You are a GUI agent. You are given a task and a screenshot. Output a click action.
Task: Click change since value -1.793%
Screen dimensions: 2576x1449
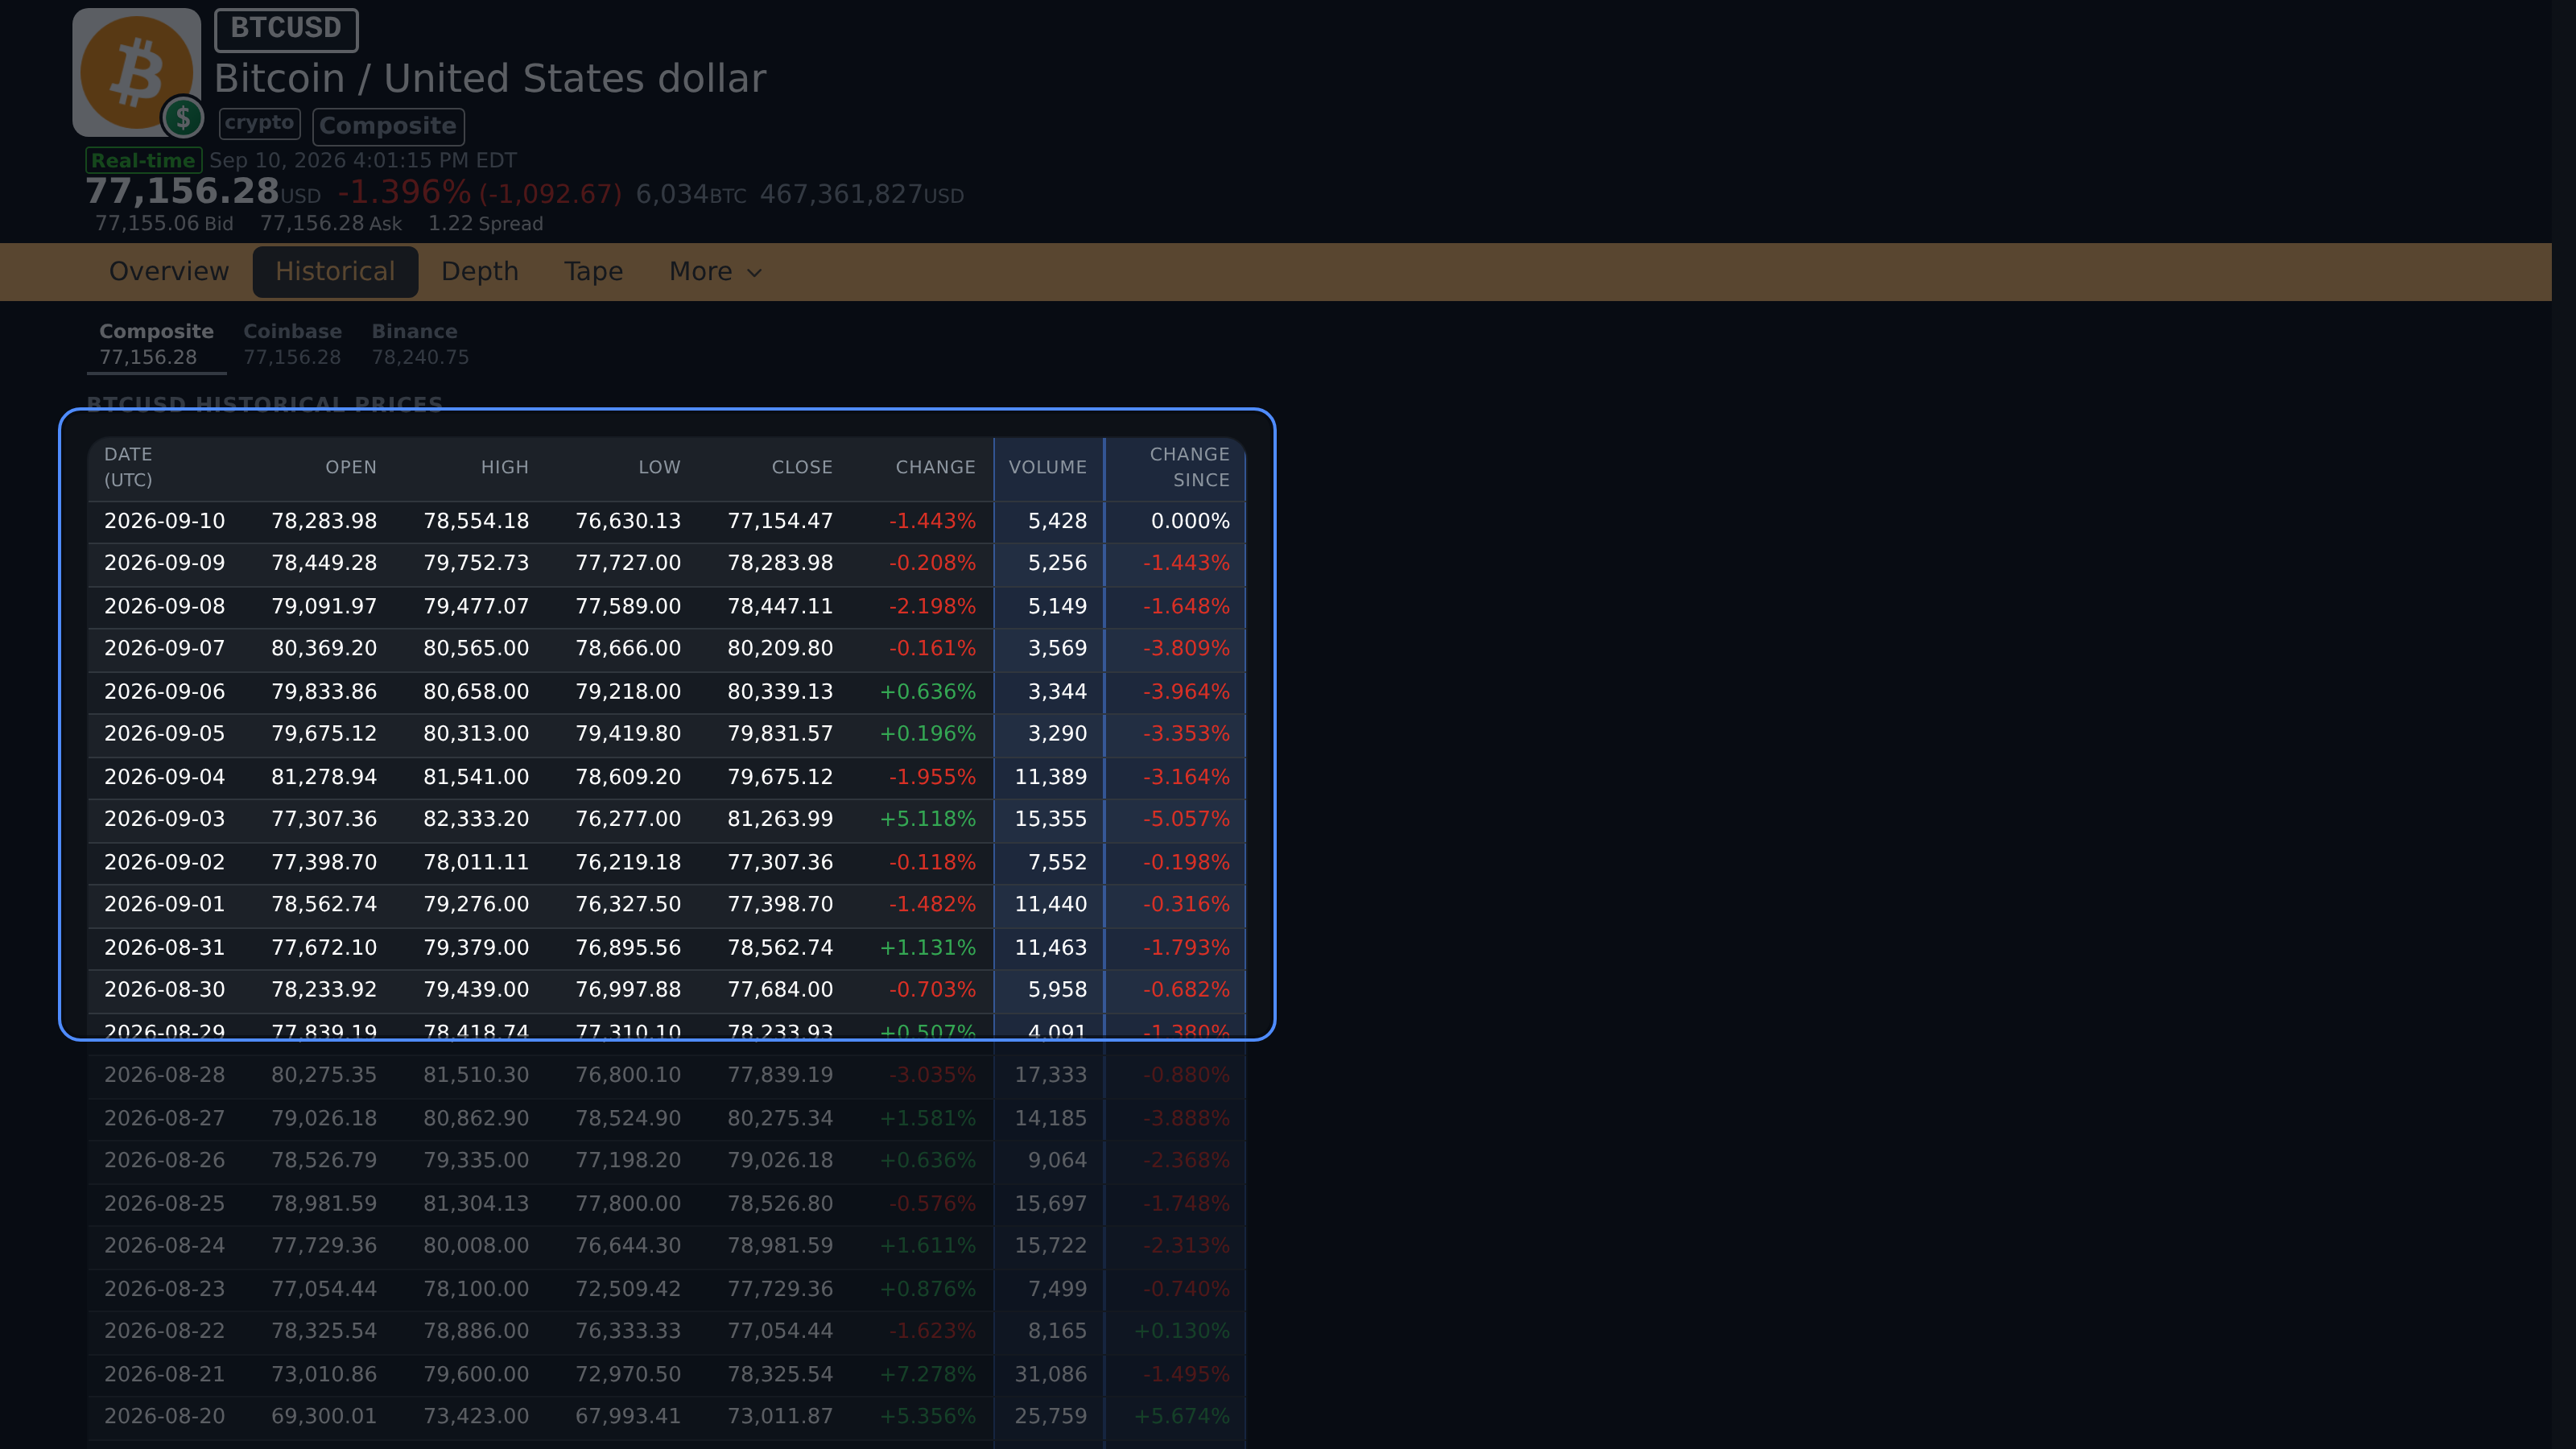(x=1186, y=947)
